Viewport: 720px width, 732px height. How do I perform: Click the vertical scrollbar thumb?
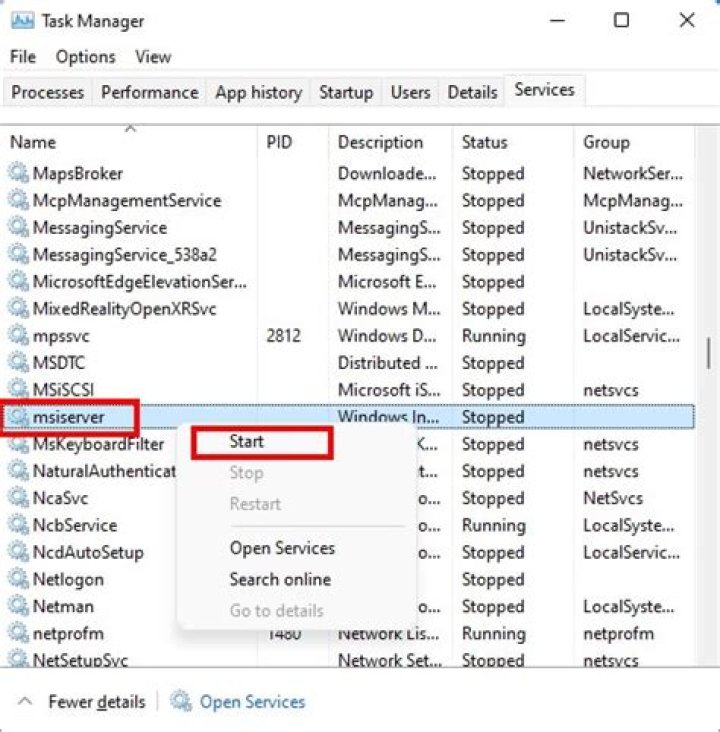tap(709, 353)
